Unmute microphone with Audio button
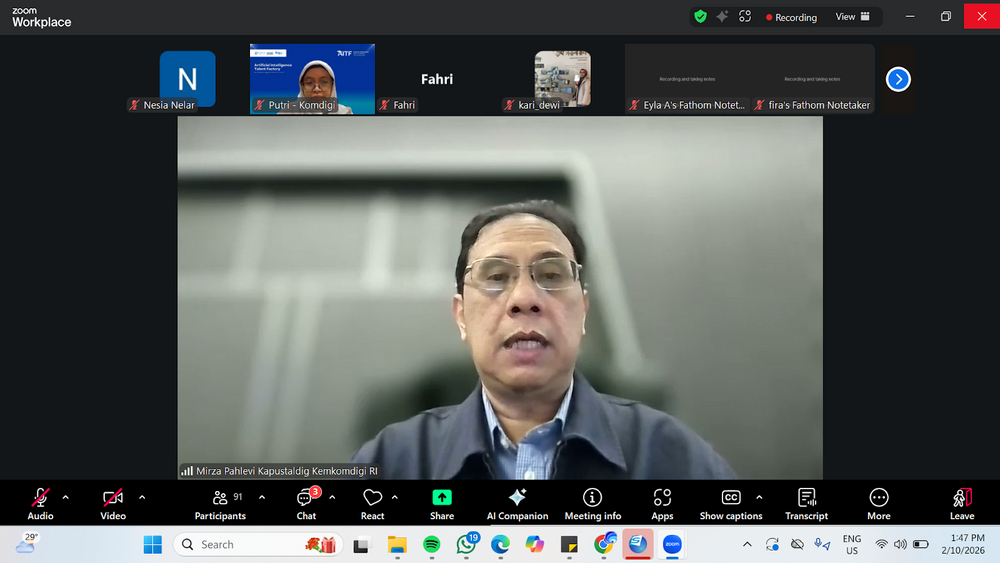Screen dimensions: 1000x563 (40, 503)
